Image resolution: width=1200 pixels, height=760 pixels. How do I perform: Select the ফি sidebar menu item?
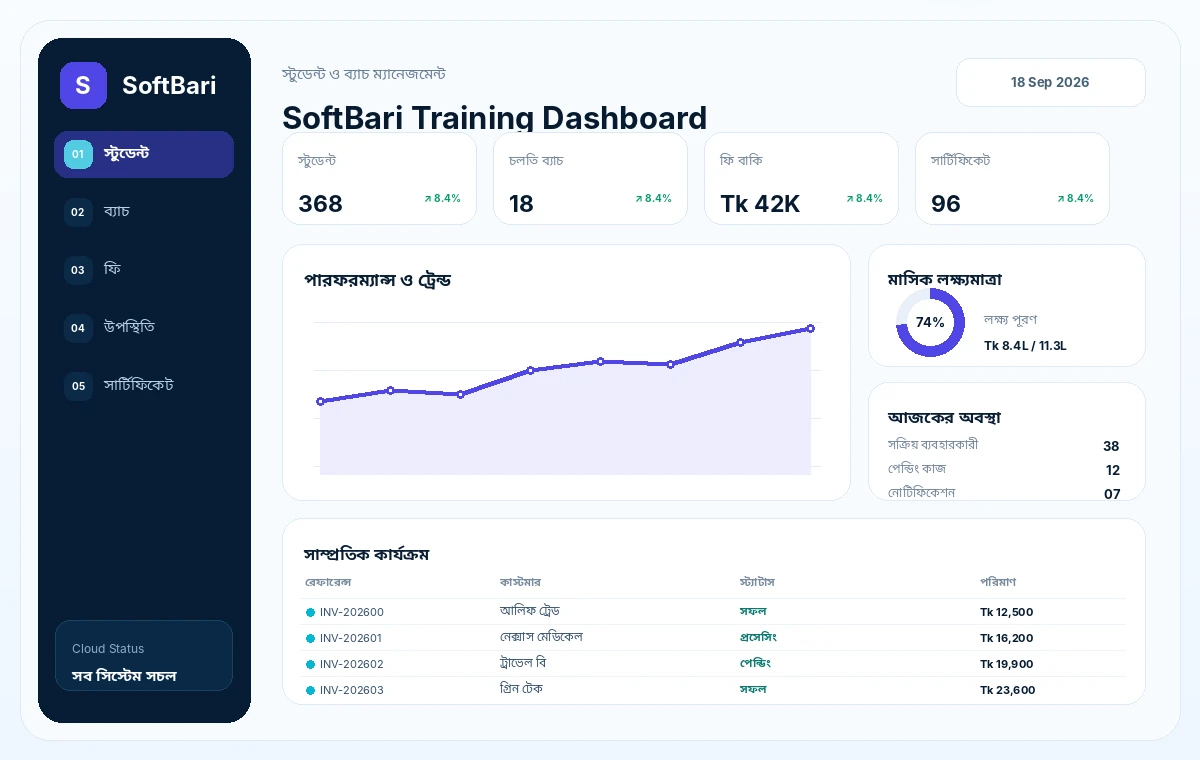[144, 270]
